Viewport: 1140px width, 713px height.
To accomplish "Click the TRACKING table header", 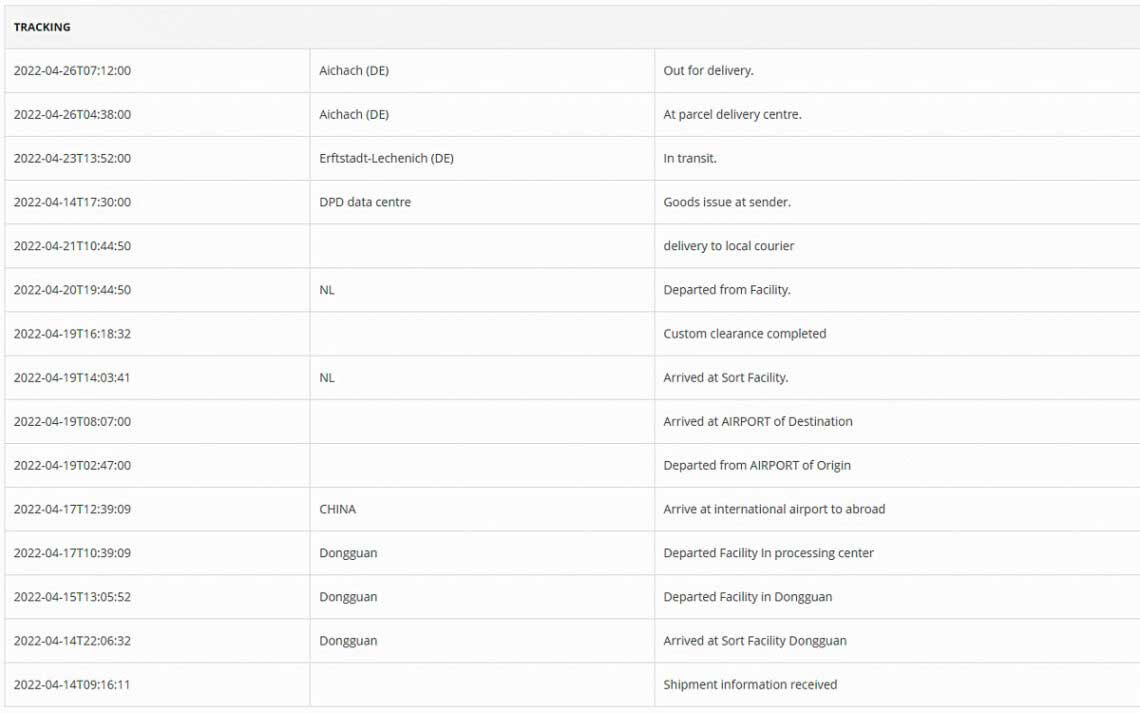I will pos(42,27).
